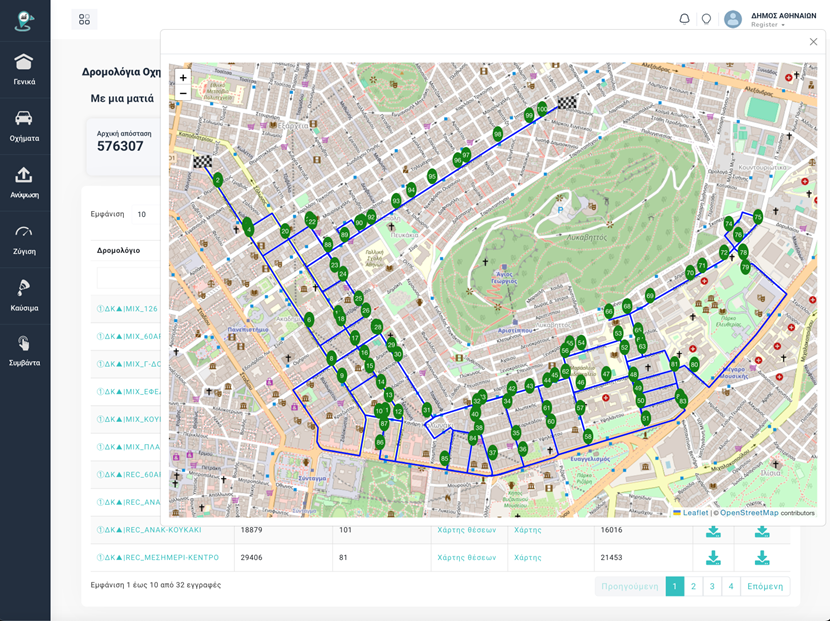Open the Συμβάντα events section
Screen dimensions: 830x621
24,351
